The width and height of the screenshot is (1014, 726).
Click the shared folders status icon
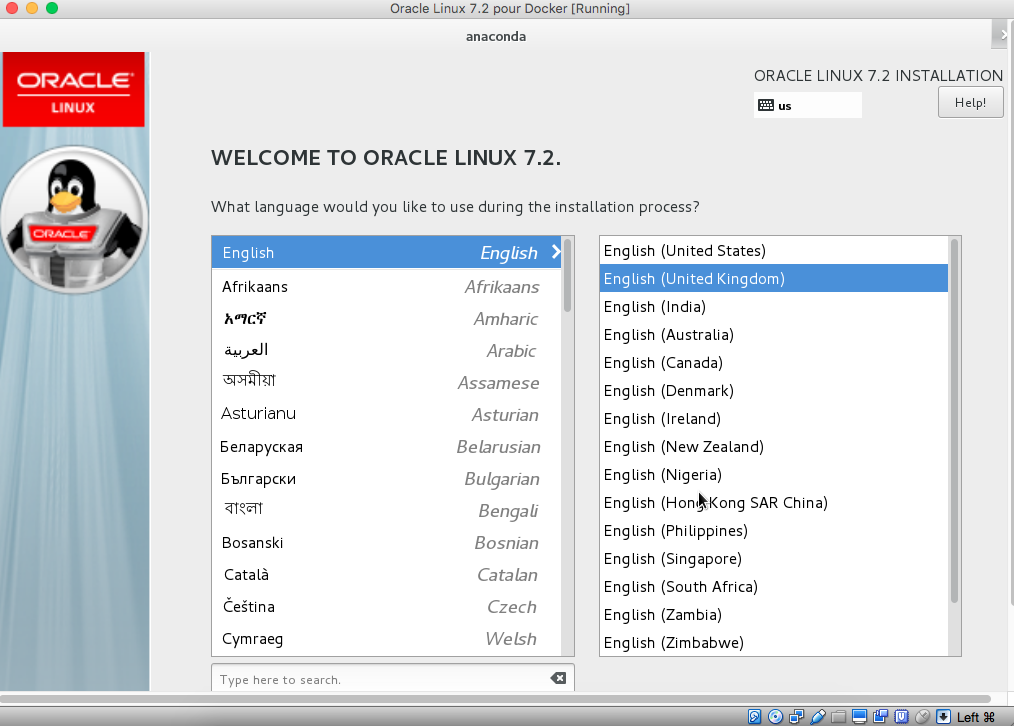pos(838,716)
